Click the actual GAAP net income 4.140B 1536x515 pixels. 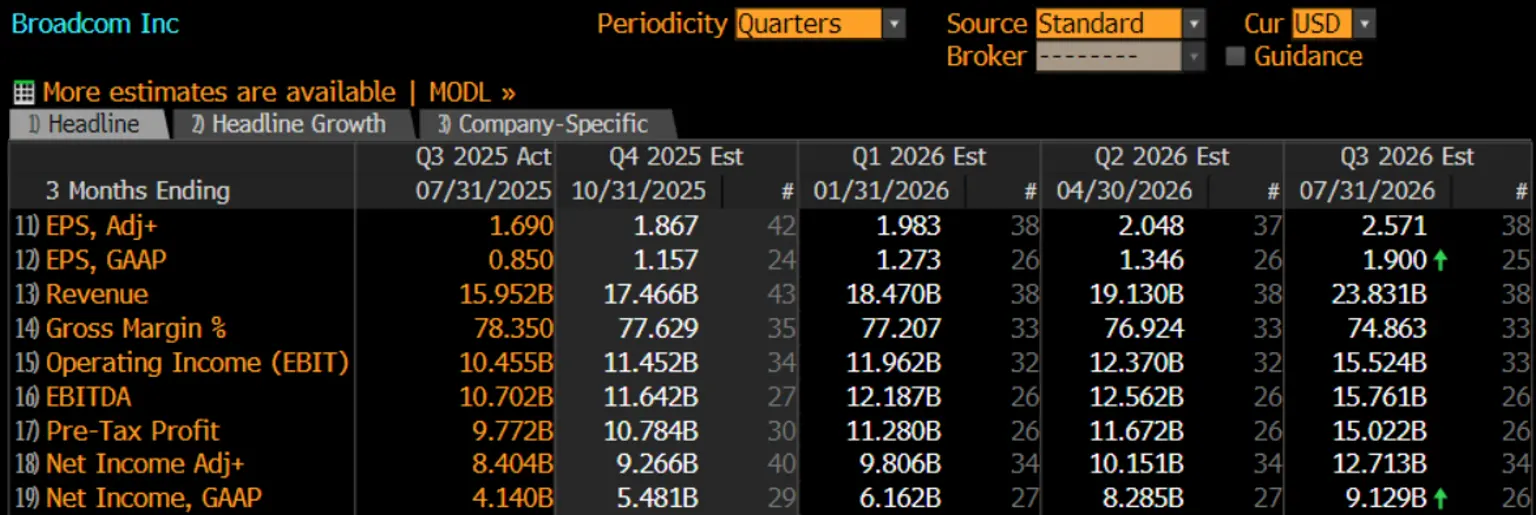click(514, 498)
